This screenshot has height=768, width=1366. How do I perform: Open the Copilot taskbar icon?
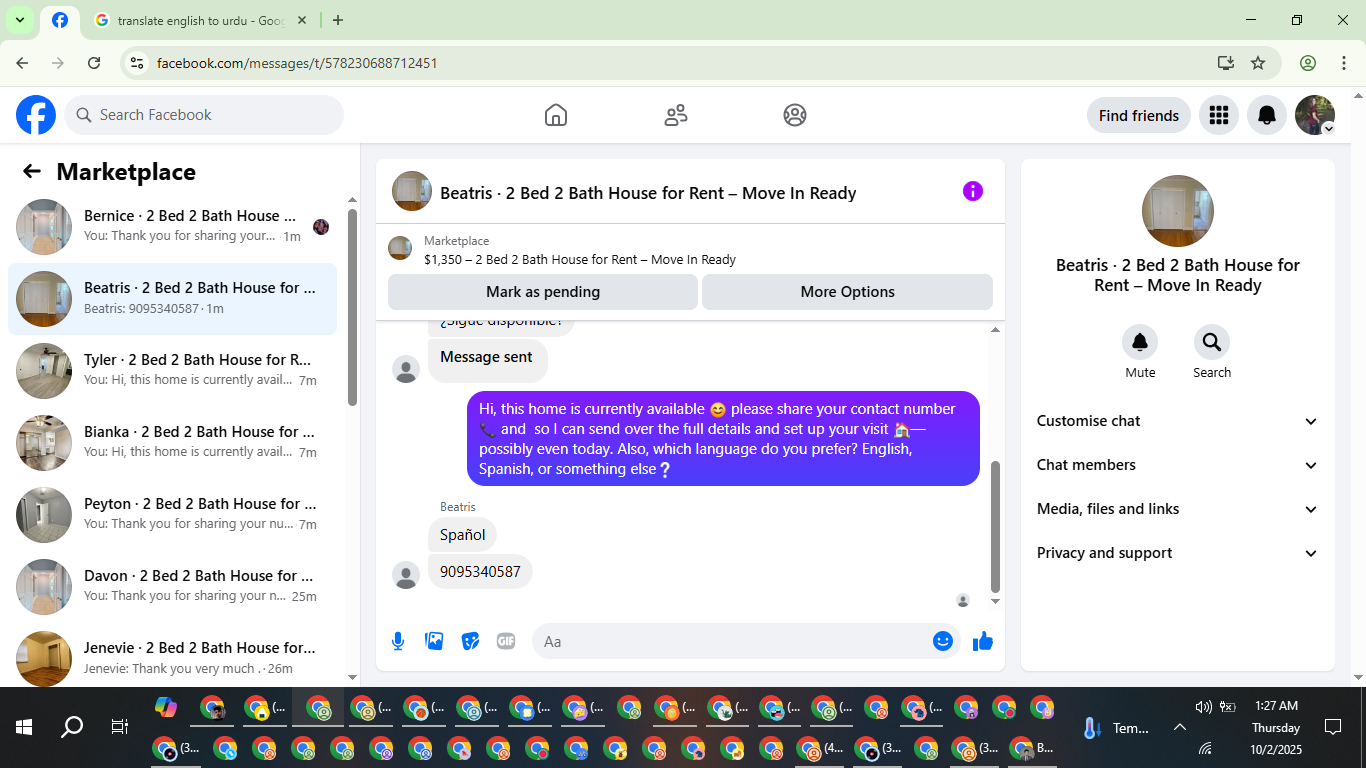click(x=166, y=707)
